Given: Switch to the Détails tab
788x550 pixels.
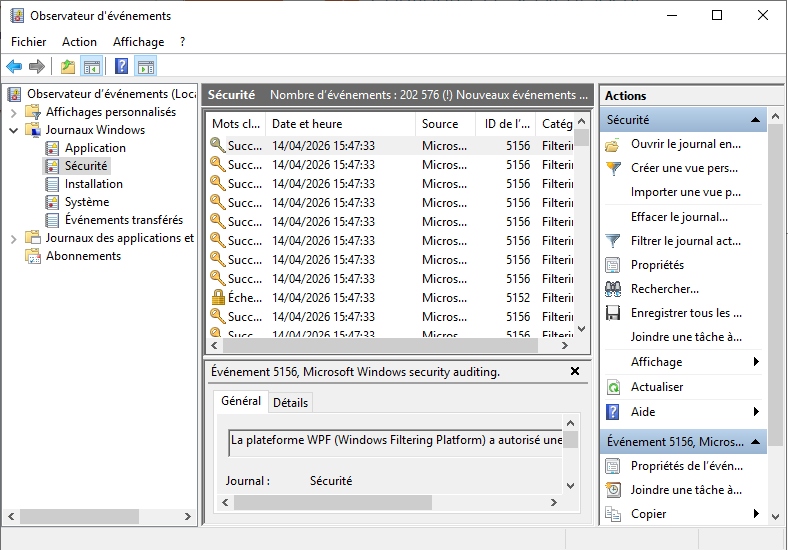Looking at the screenshot, I should (290, 403).
